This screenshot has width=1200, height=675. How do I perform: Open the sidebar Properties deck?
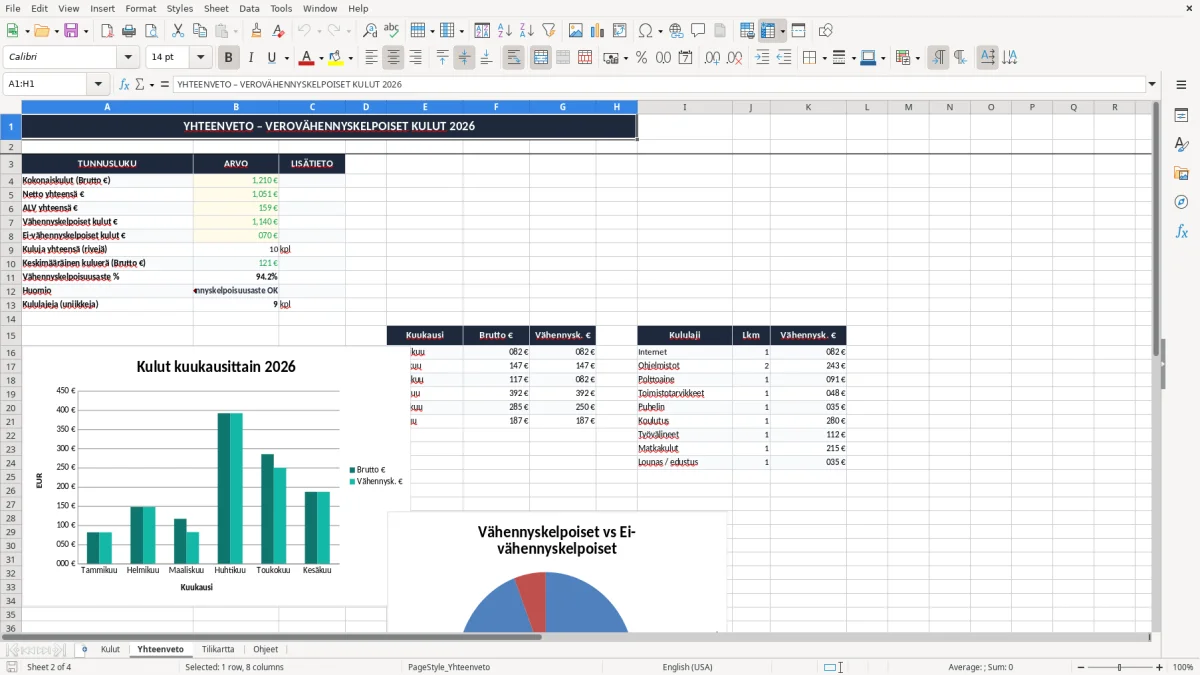pos(1181,115)
